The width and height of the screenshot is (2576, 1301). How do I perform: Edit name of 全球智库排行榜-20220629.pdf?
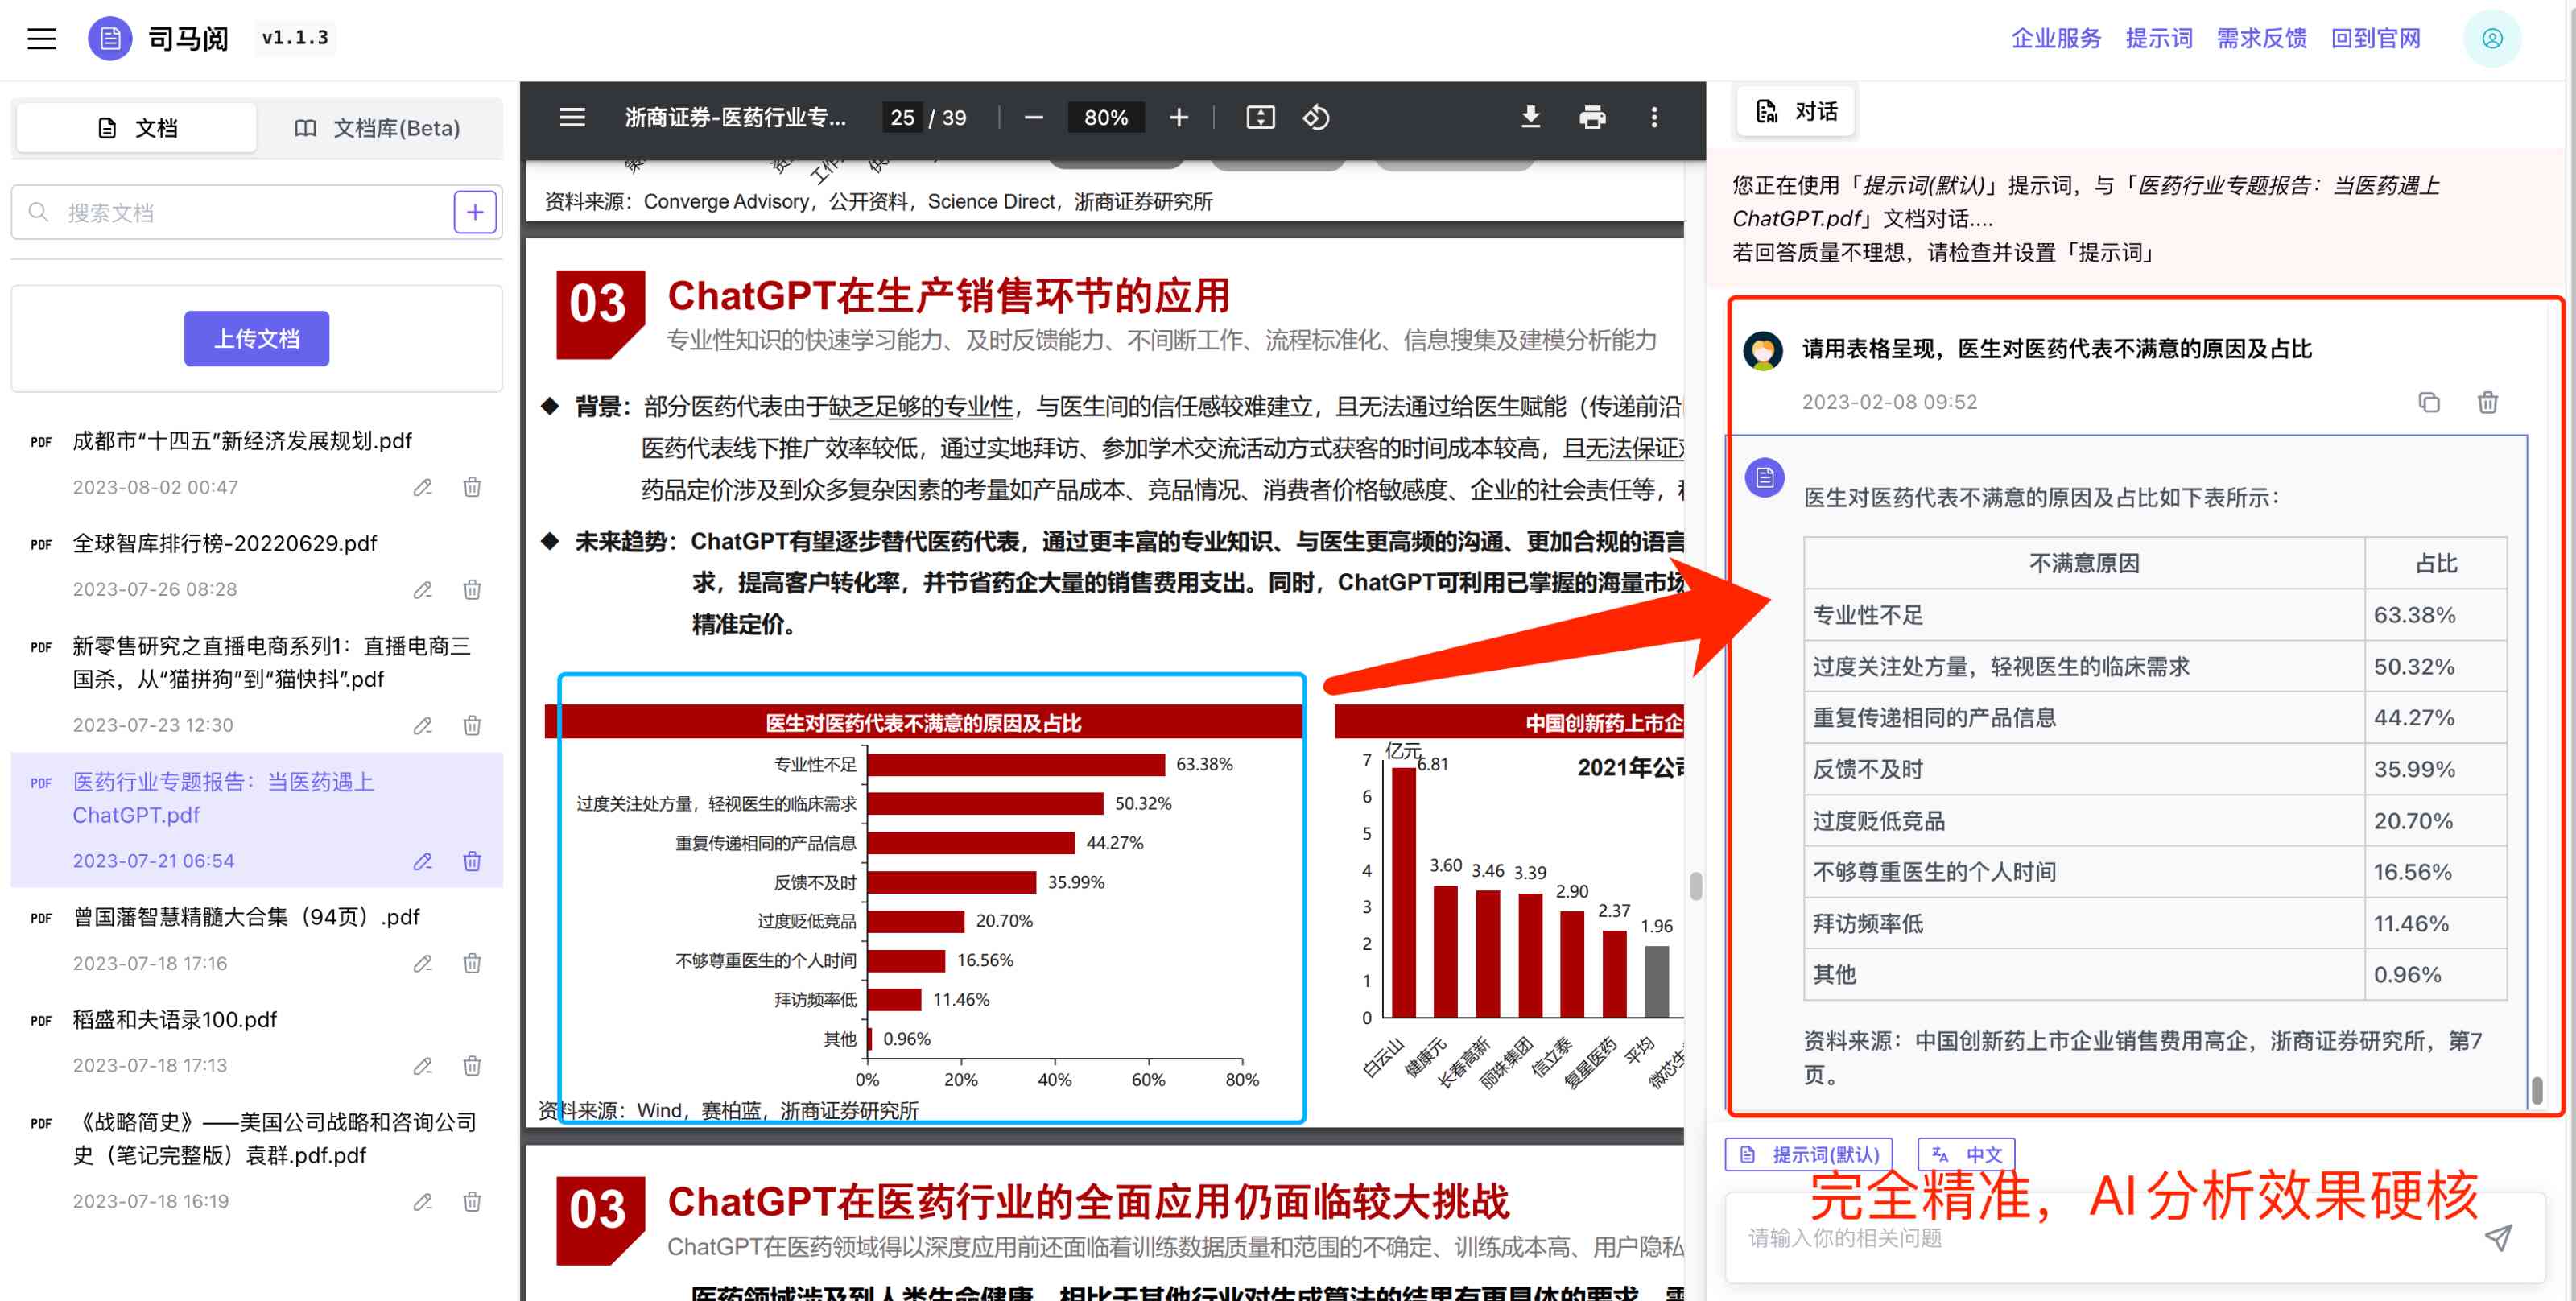click(423, 589)
